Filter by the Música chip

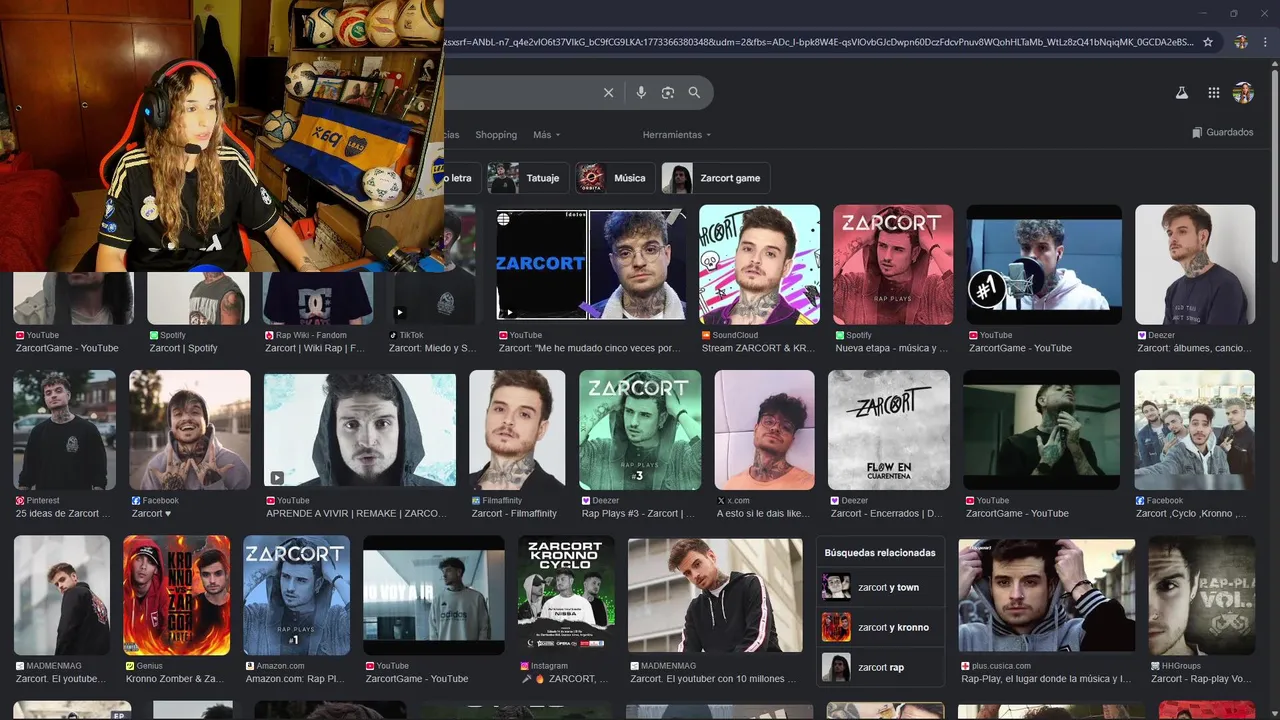(614, 178)
